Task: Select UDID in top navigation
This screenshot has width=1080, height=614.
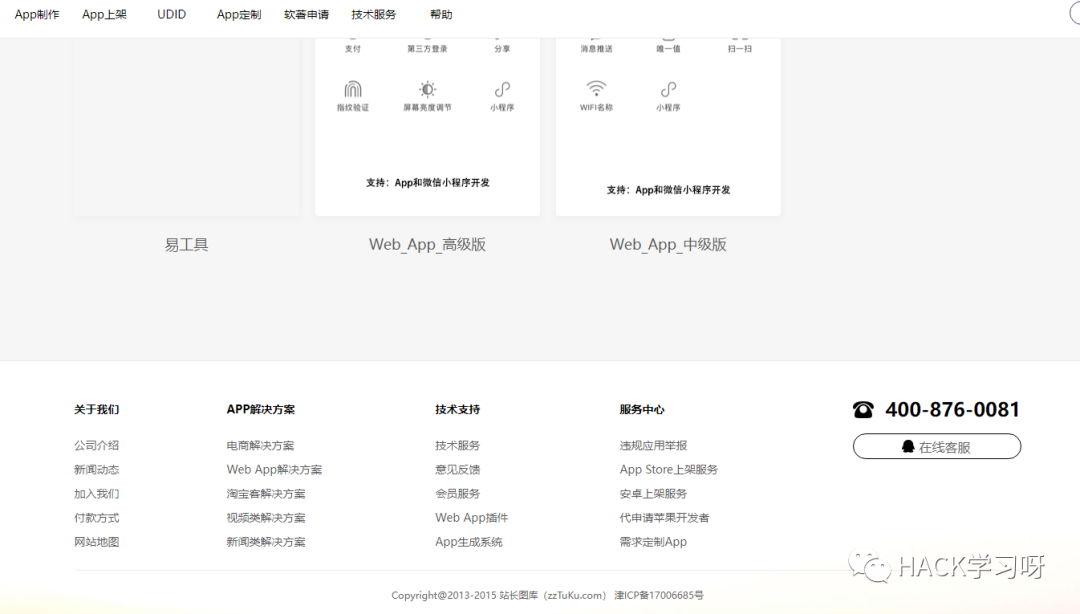Action: point(171,15)
